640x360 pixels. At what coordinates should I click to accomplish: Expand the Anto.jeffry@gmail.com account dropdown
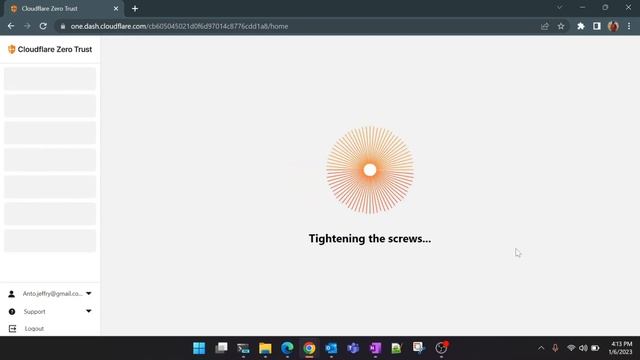click(89, 293)
